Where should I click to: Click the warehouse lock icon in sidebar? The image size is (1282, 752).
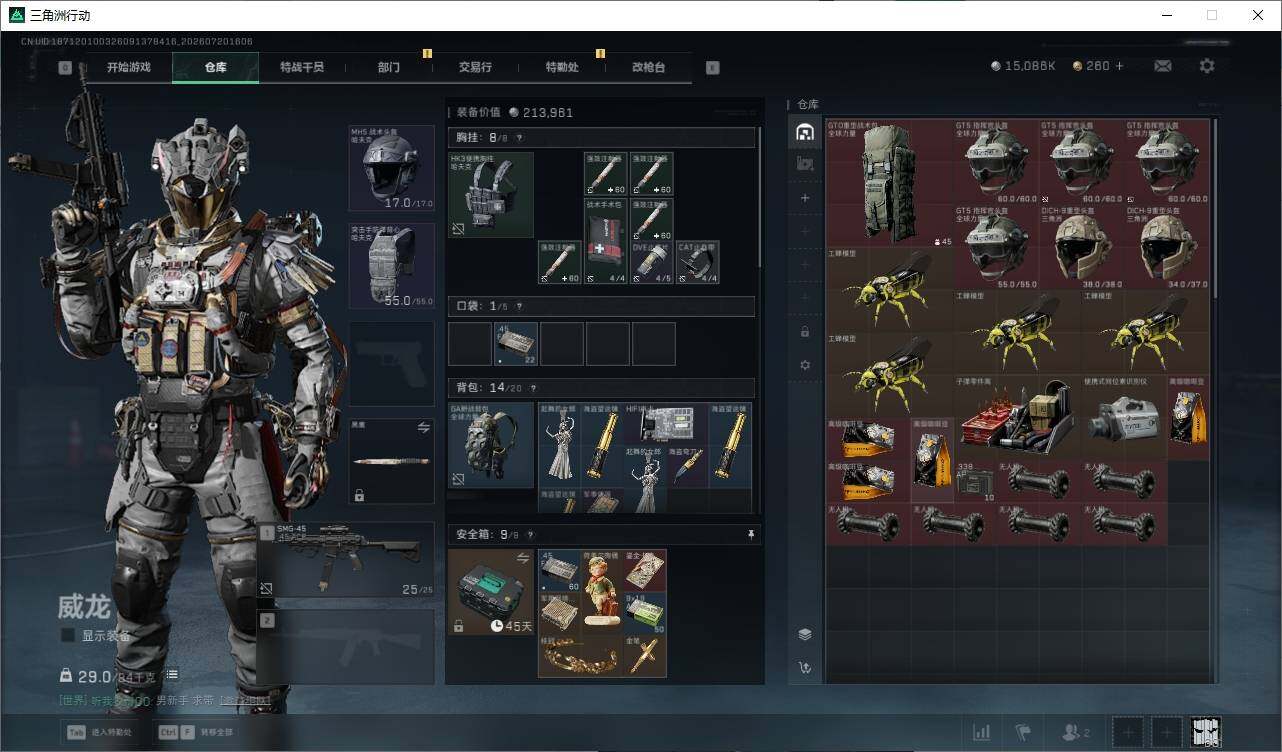pyautogui.click(x=805, y=331)
